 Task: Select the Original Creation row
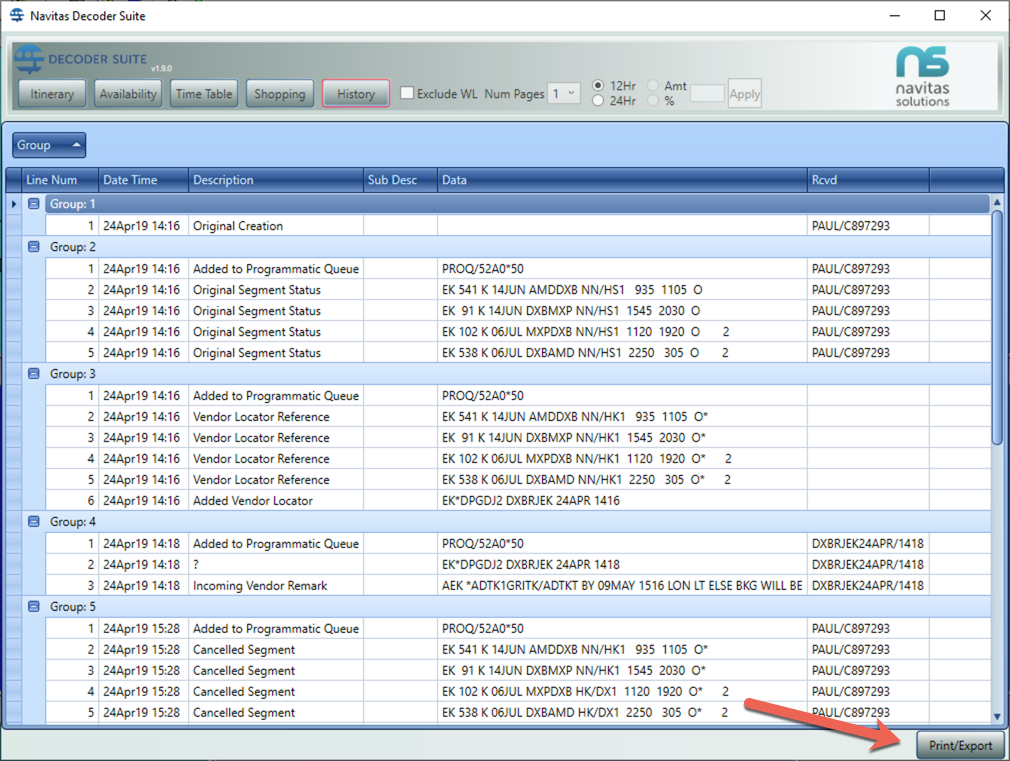coord(518,226)
